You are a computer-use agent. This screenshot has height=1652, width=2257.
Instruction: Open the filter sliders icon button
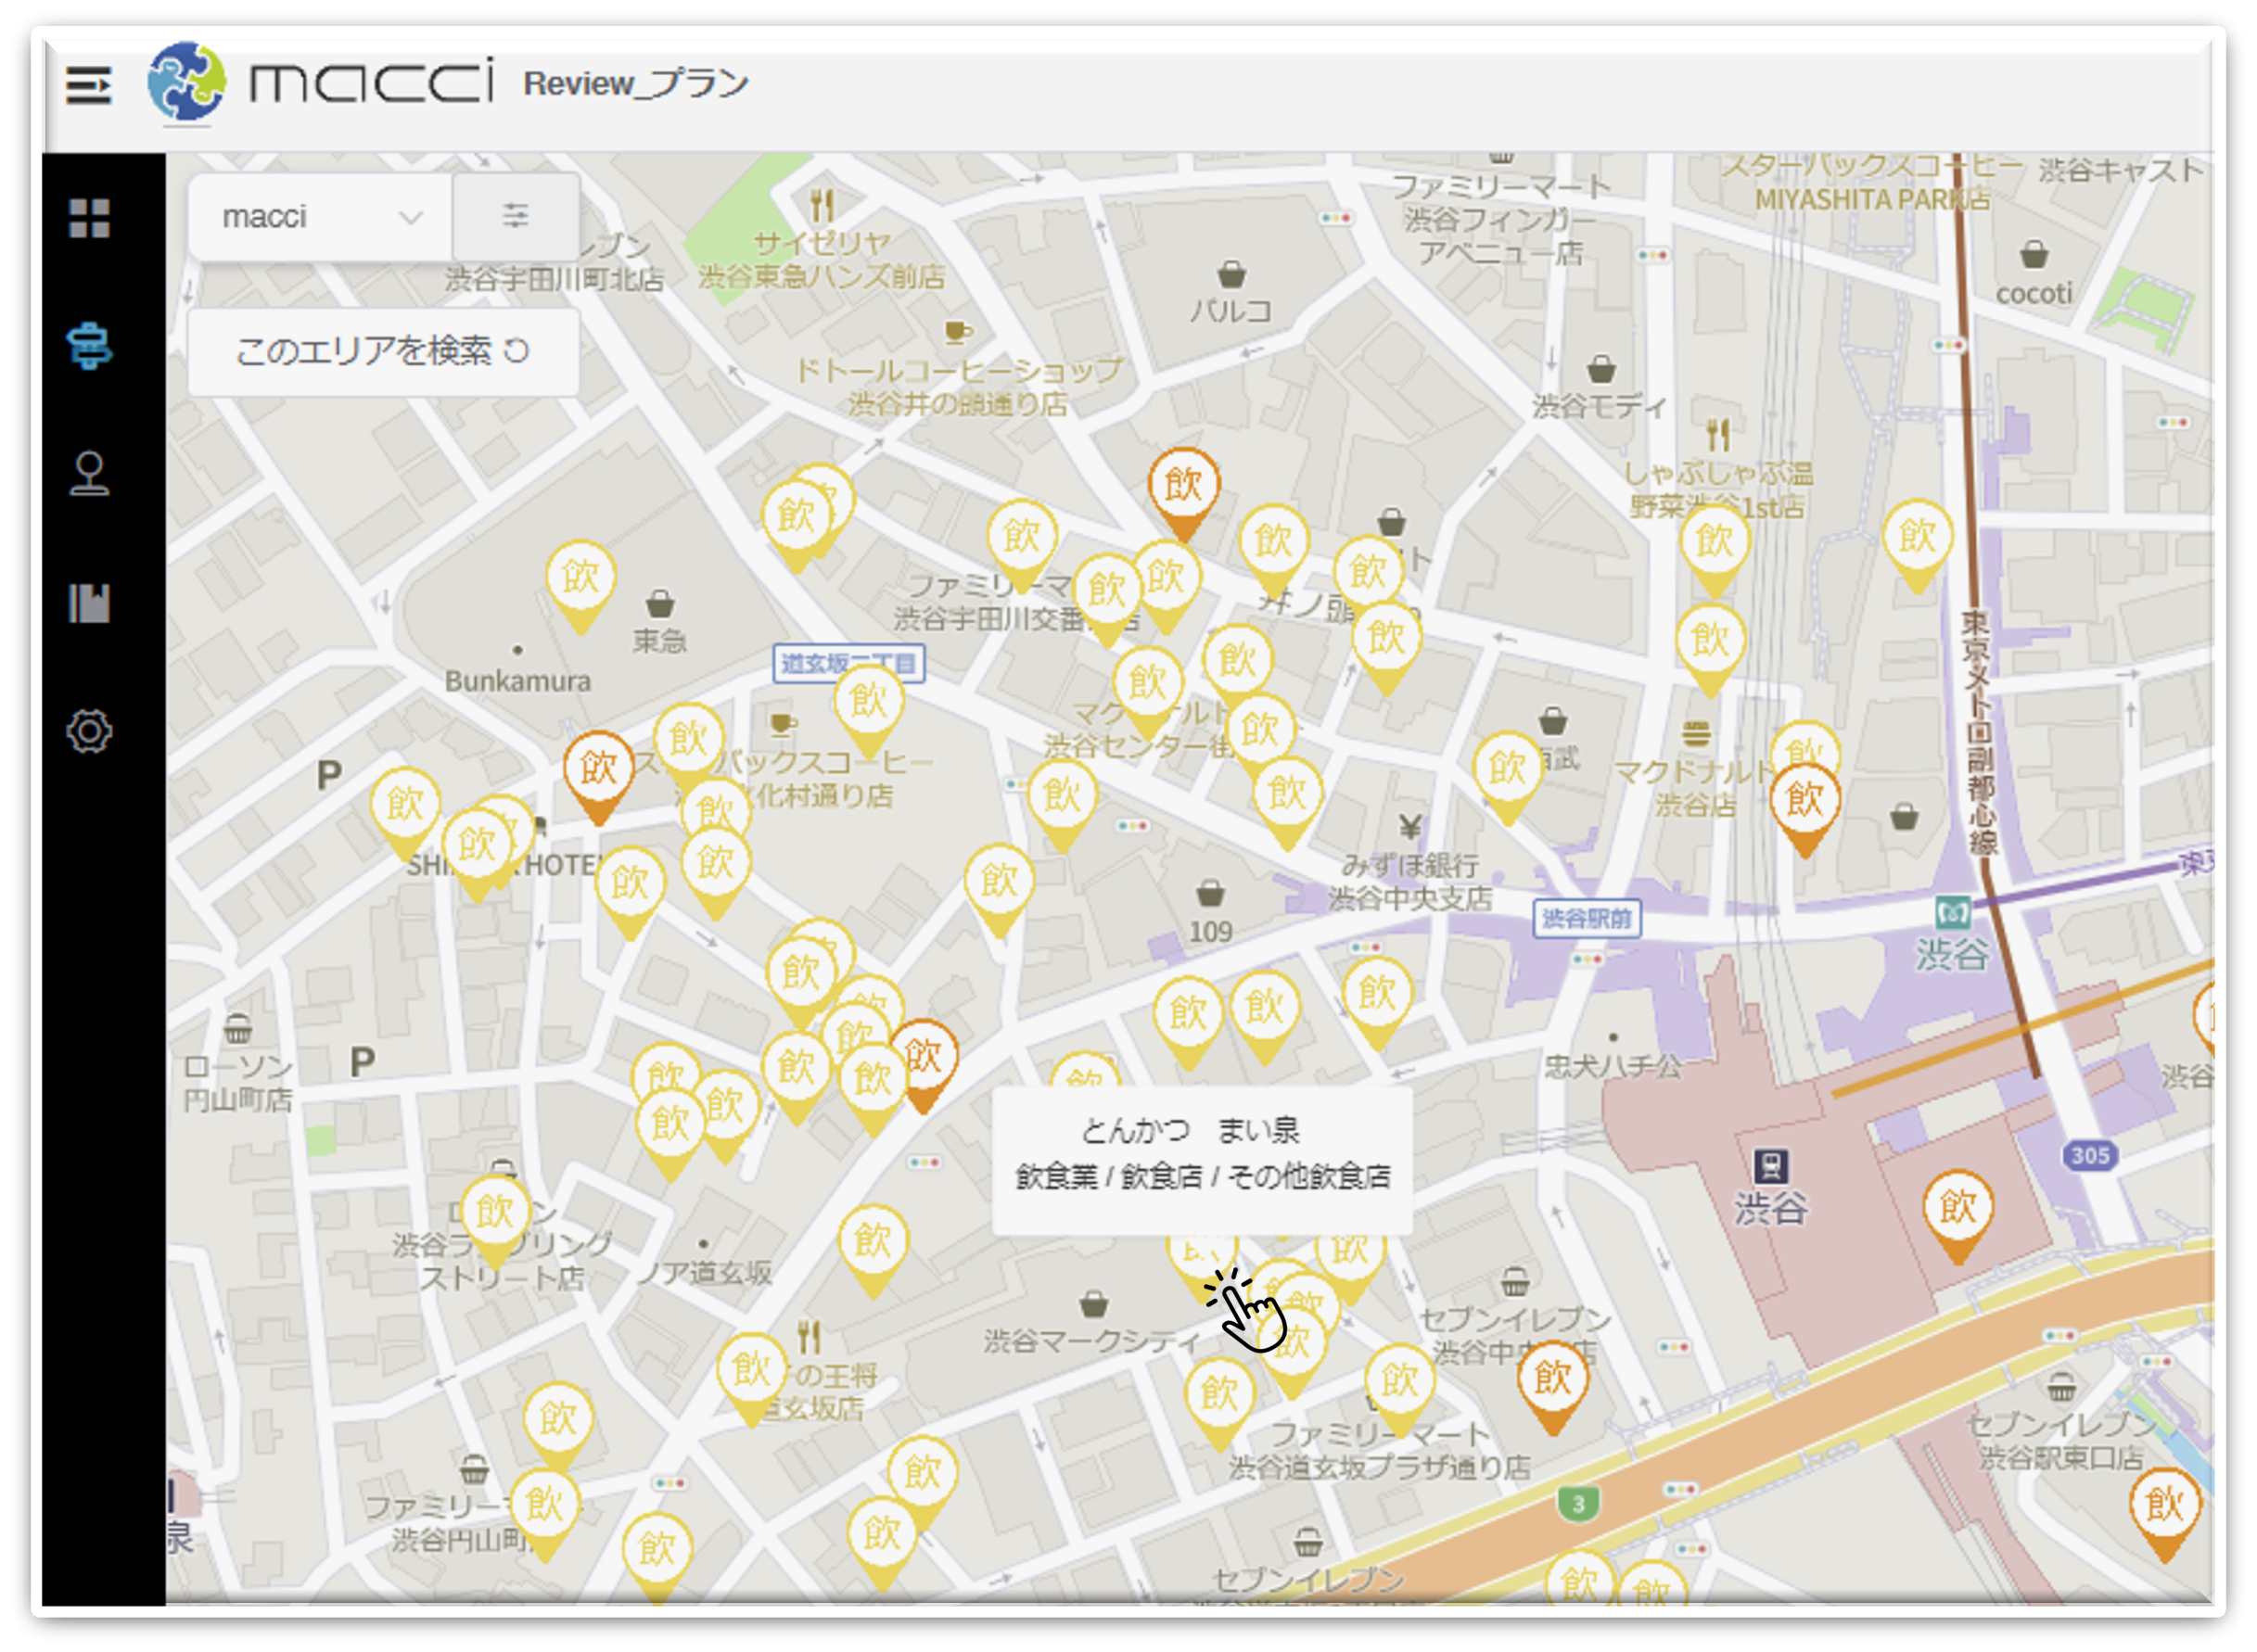(x=515, y=216)
